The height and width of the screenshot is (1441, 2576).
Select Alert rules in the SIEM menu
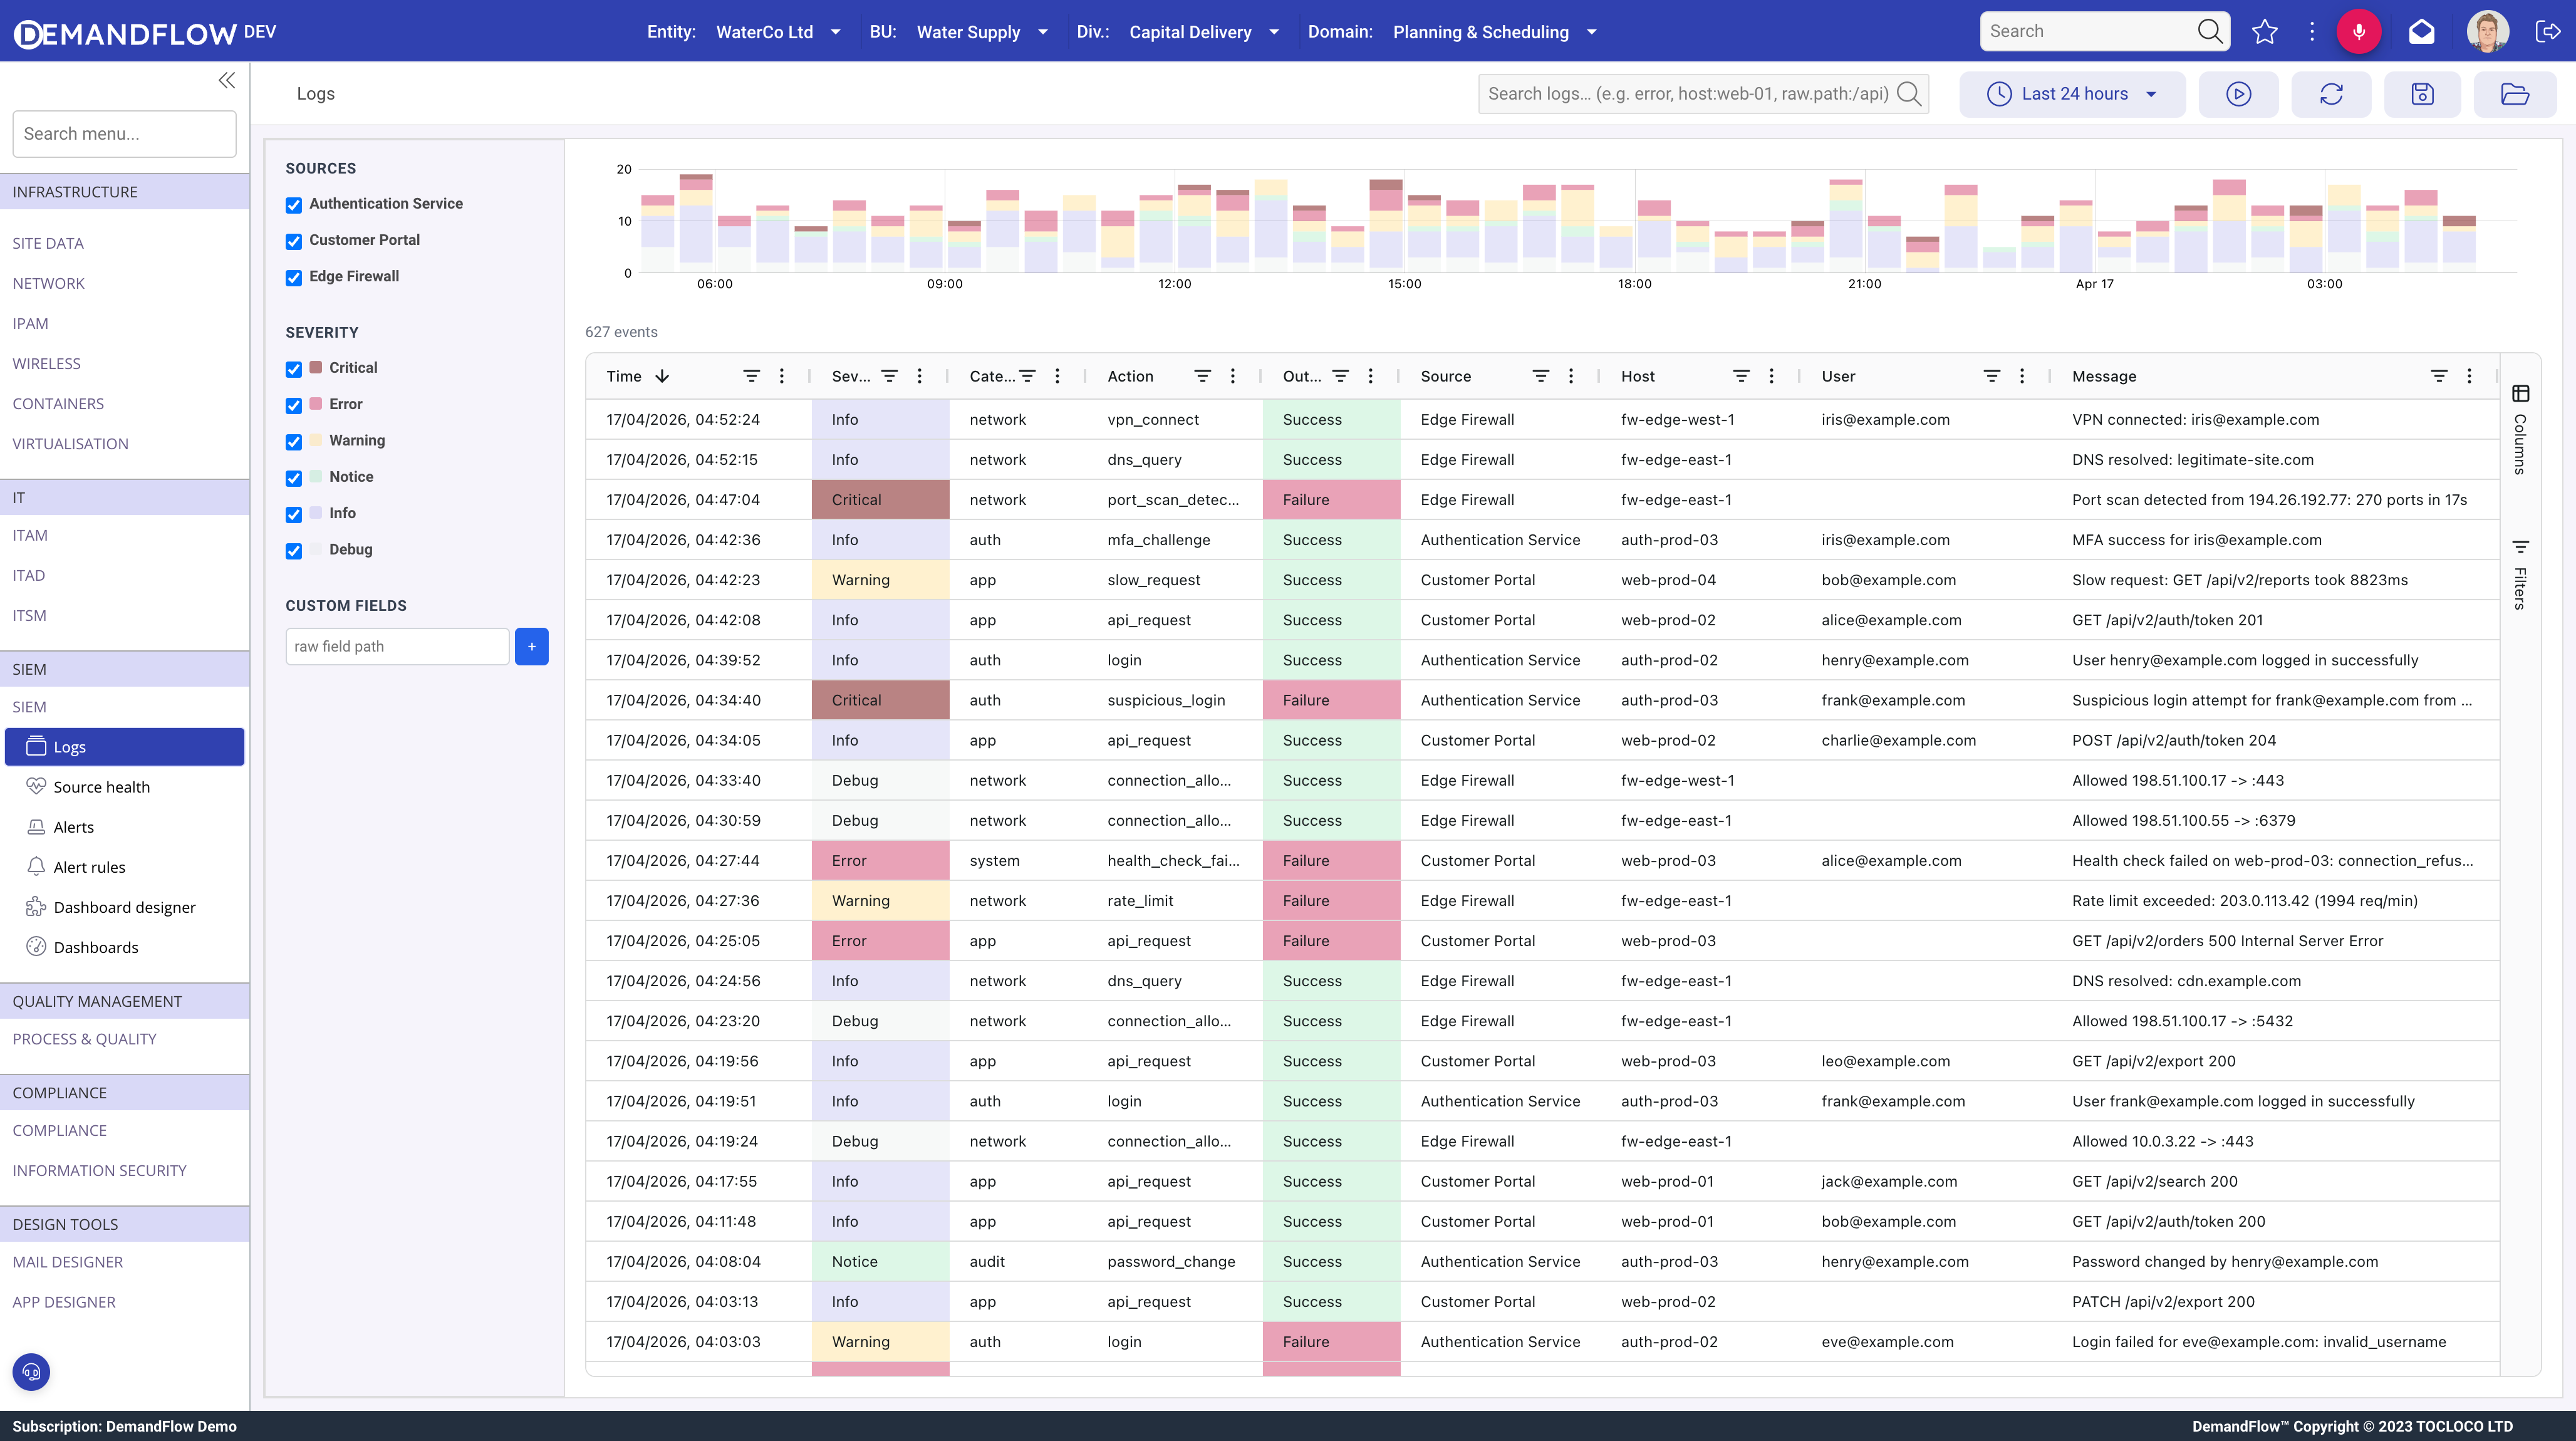click(90, 866)
